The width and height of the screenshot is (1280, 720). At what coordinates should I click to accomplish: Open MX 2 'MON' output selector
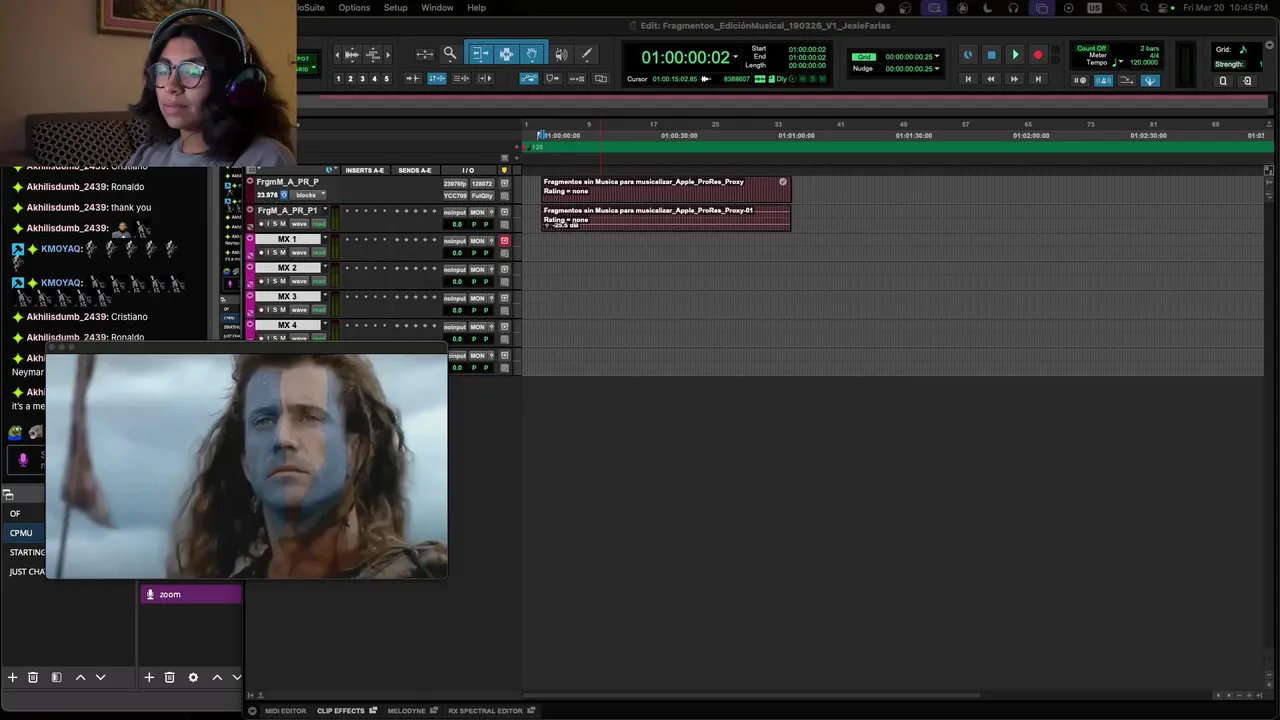click(477, 269)
